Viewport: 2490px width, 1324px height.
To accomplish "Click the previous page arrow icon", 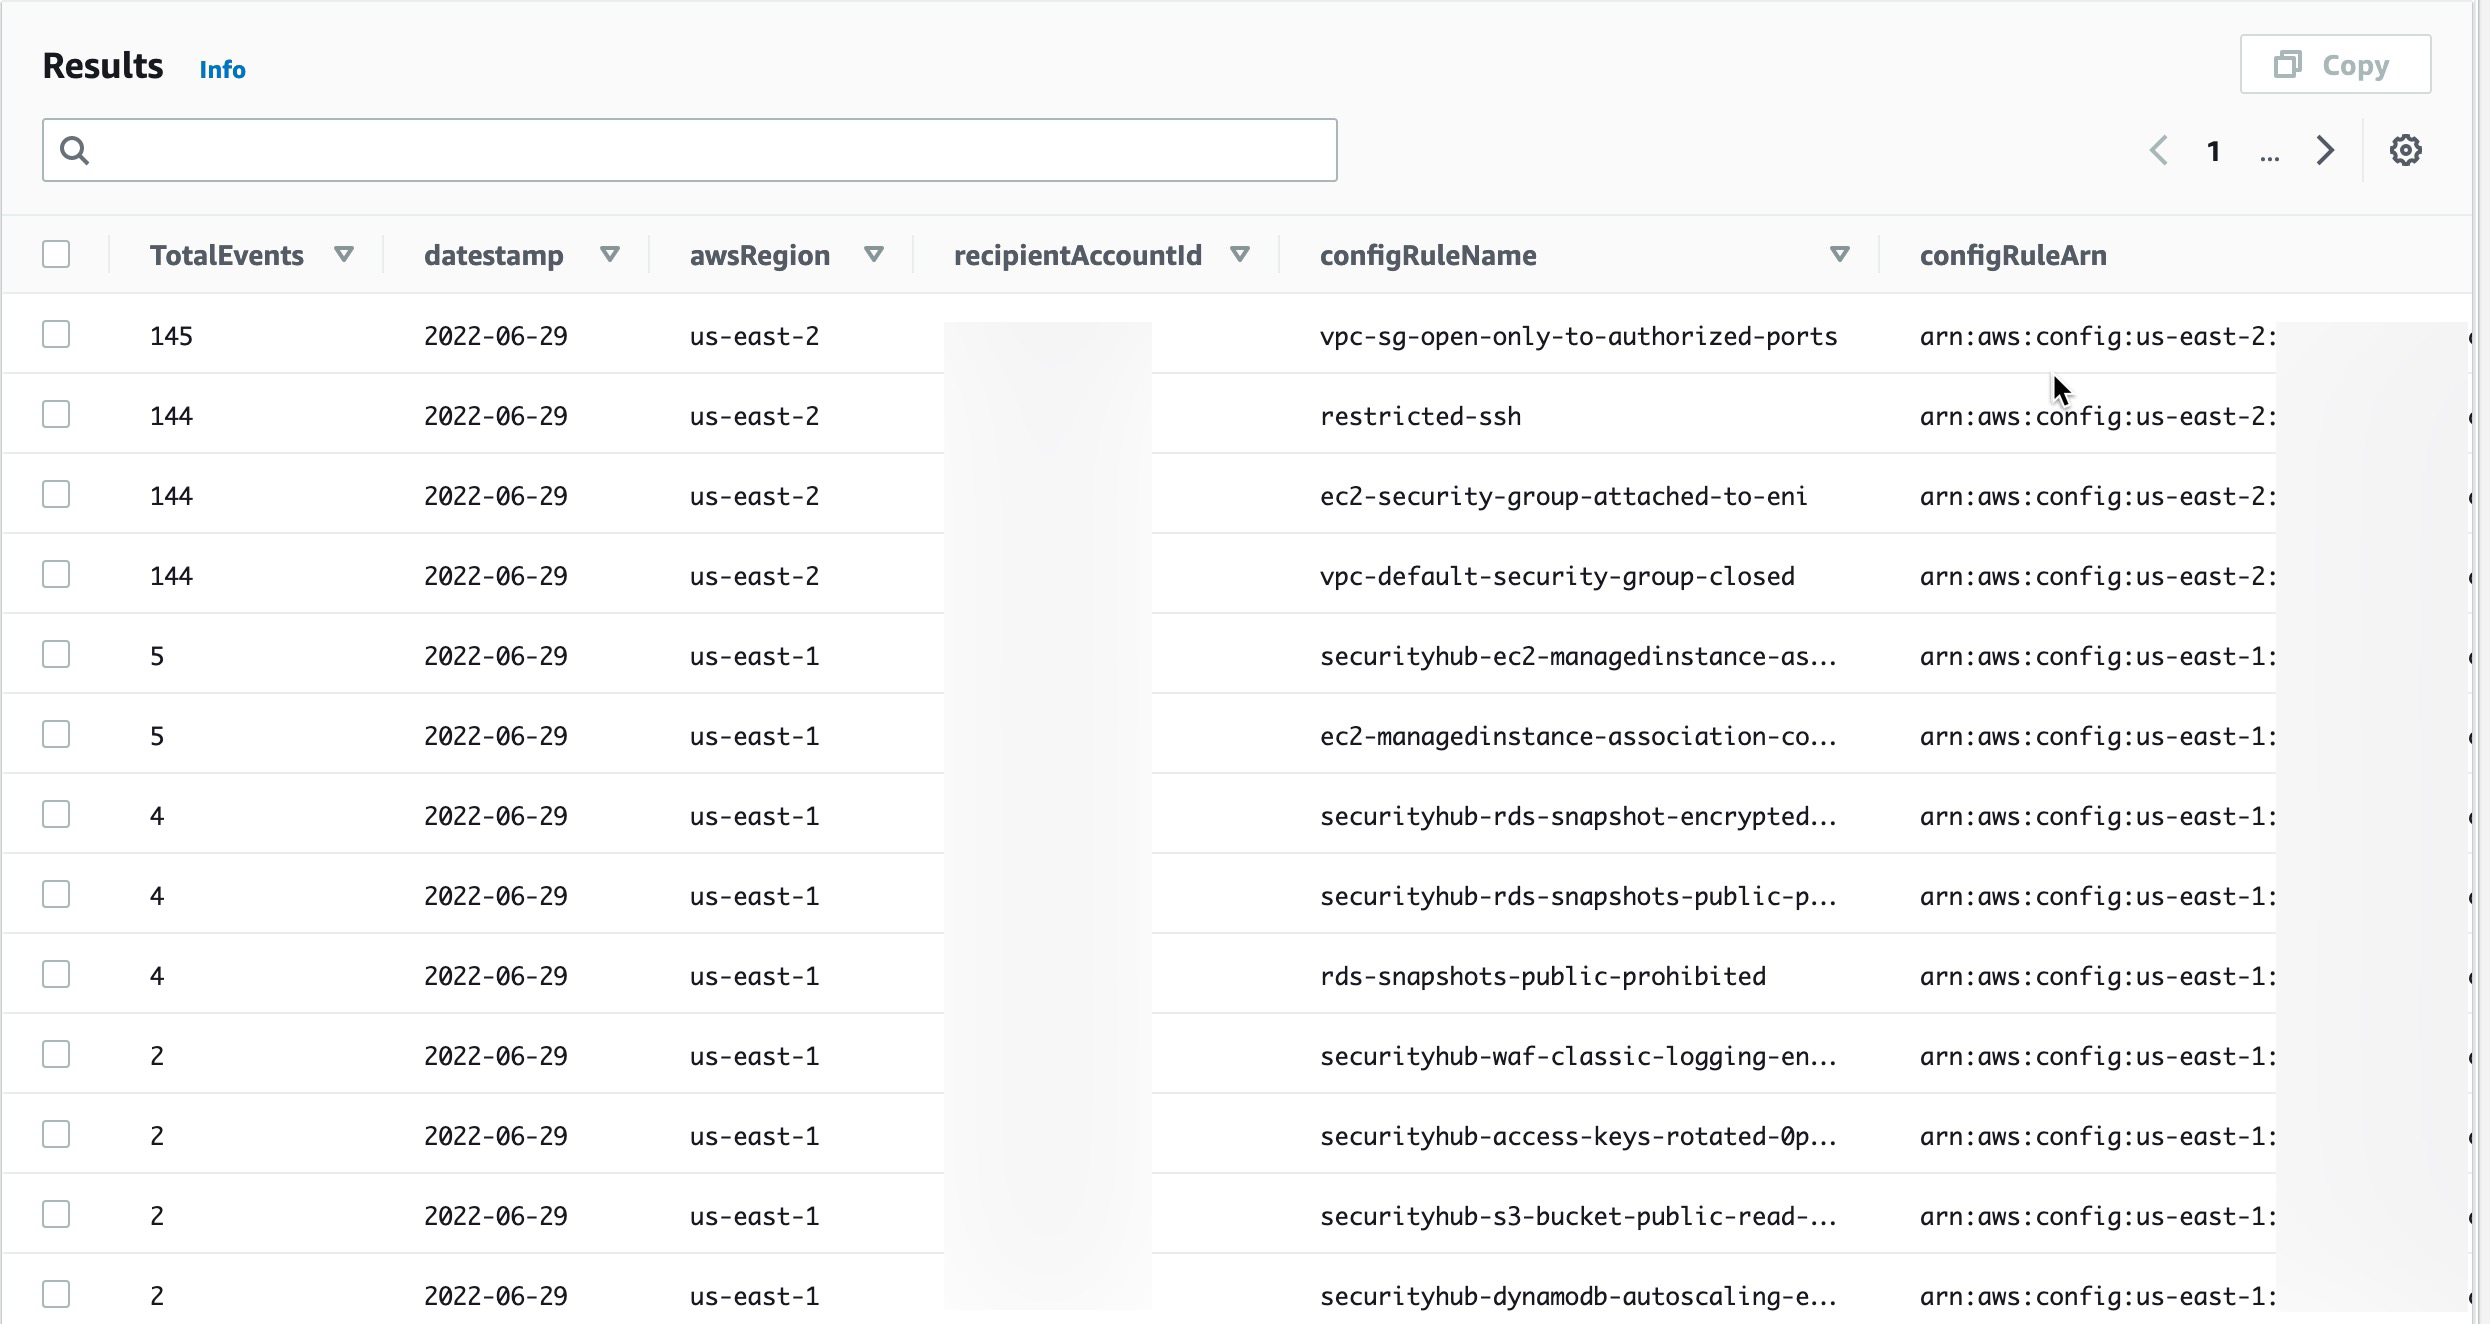I will [2157, 150].
